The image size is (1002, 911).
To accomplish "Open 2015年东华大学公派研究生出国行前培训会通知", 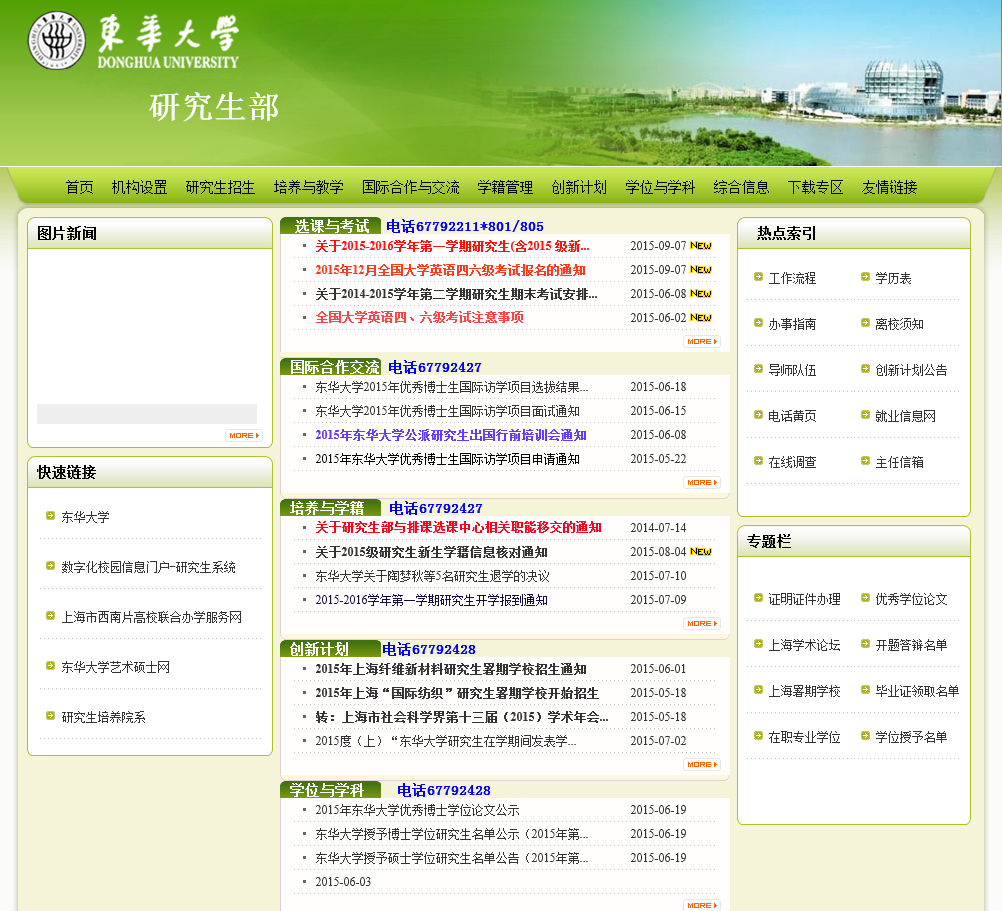I will [x=451, y=435].
